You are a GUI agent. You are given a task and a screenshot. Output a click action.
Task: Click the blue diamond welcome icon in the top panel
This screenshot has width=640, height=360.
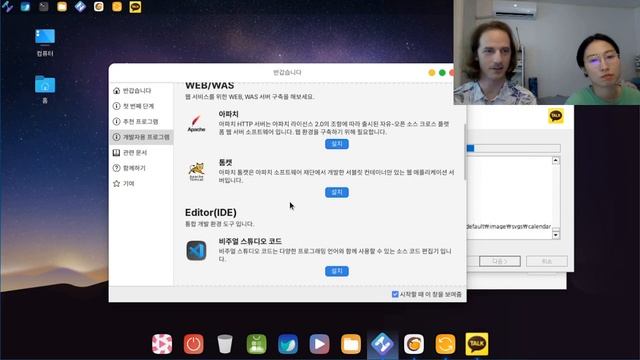[x=80, y=7]
